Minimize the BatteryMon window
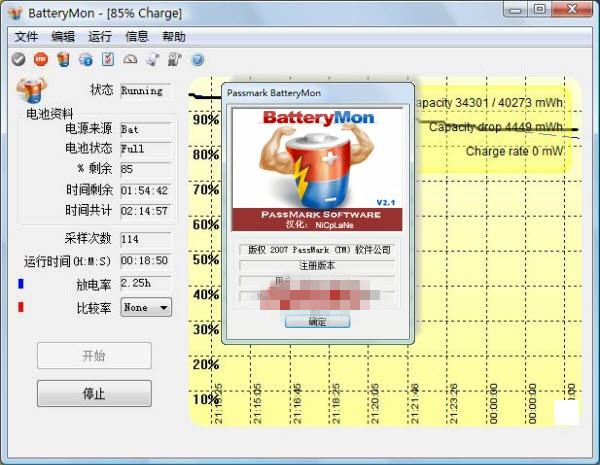The height and width of the screenshot is (465, 600). 515,10
